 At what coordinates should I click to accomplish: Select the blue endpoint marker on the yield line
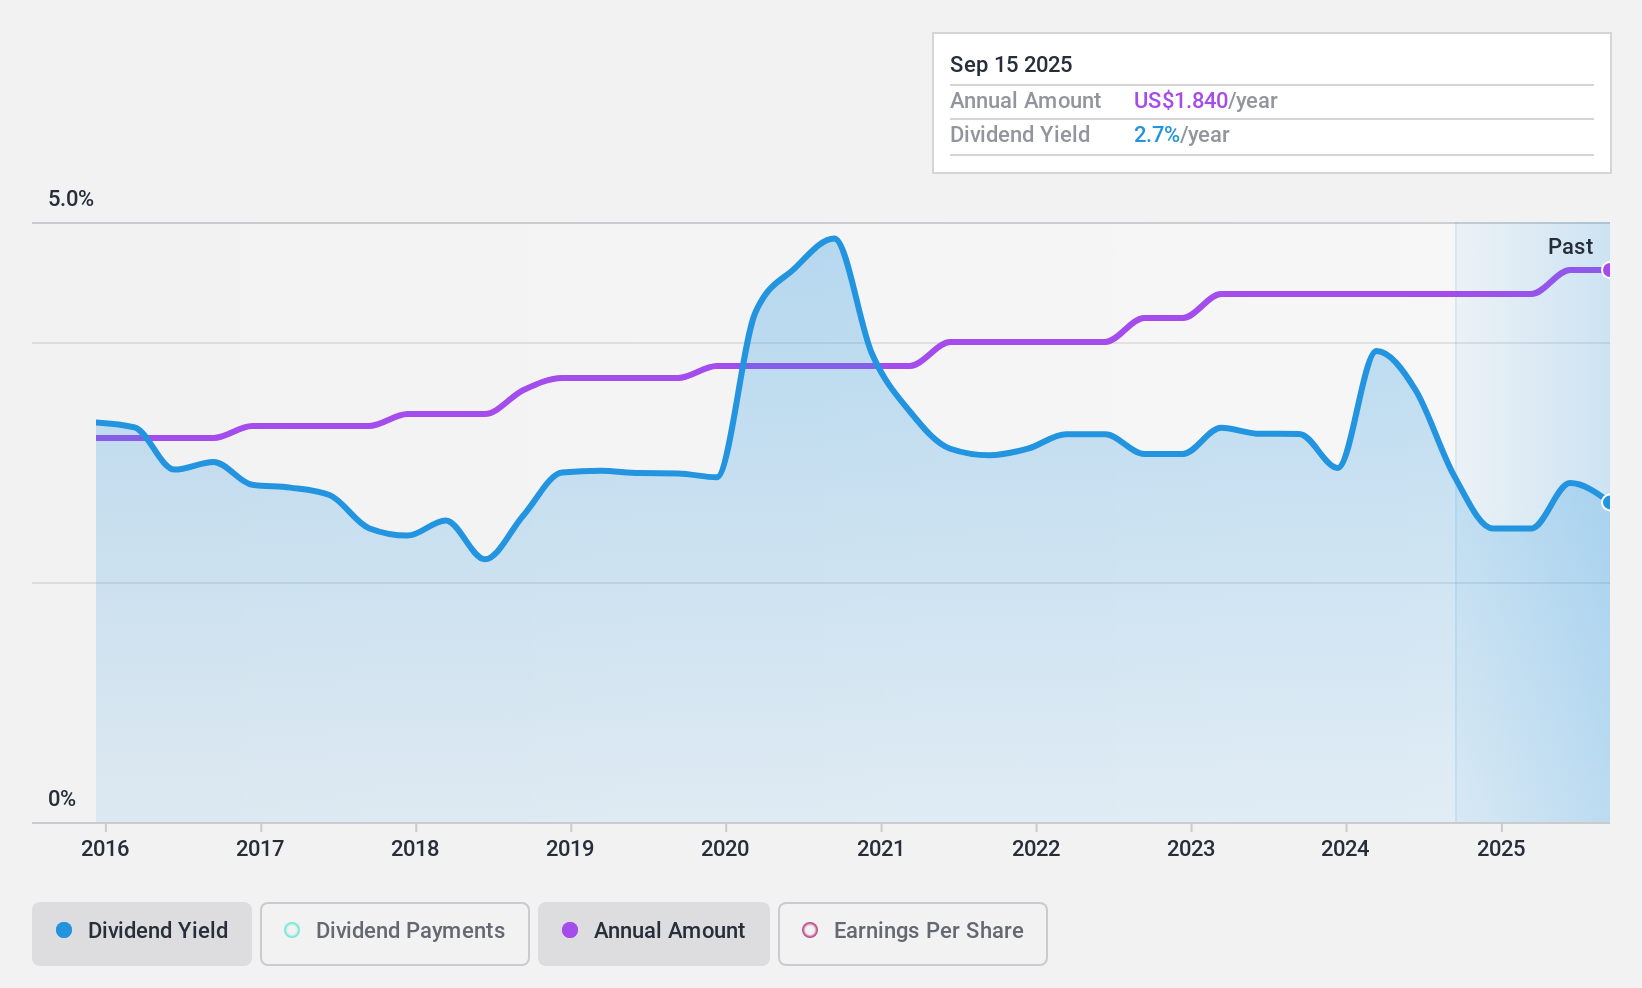(x=1607, y=503)
